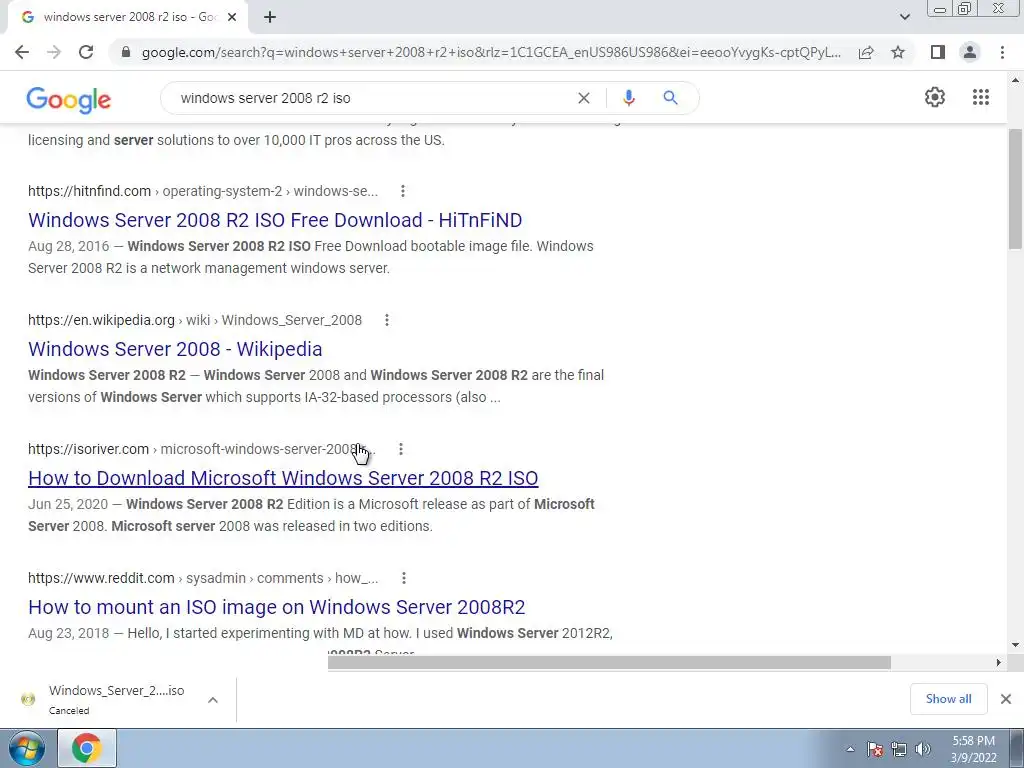The width and height of the screenshot is (1024, 768).
Task: Open the Windows Start menu
Action: [x=27, y=748]
